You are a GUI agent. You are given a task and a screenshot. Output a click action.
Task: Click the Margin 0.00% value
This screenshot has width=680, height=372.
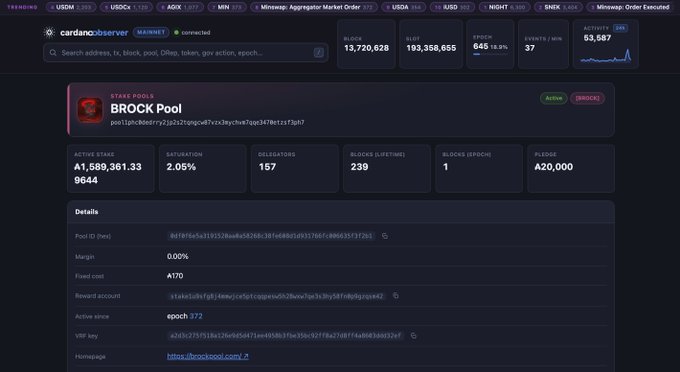pos(178,256)
